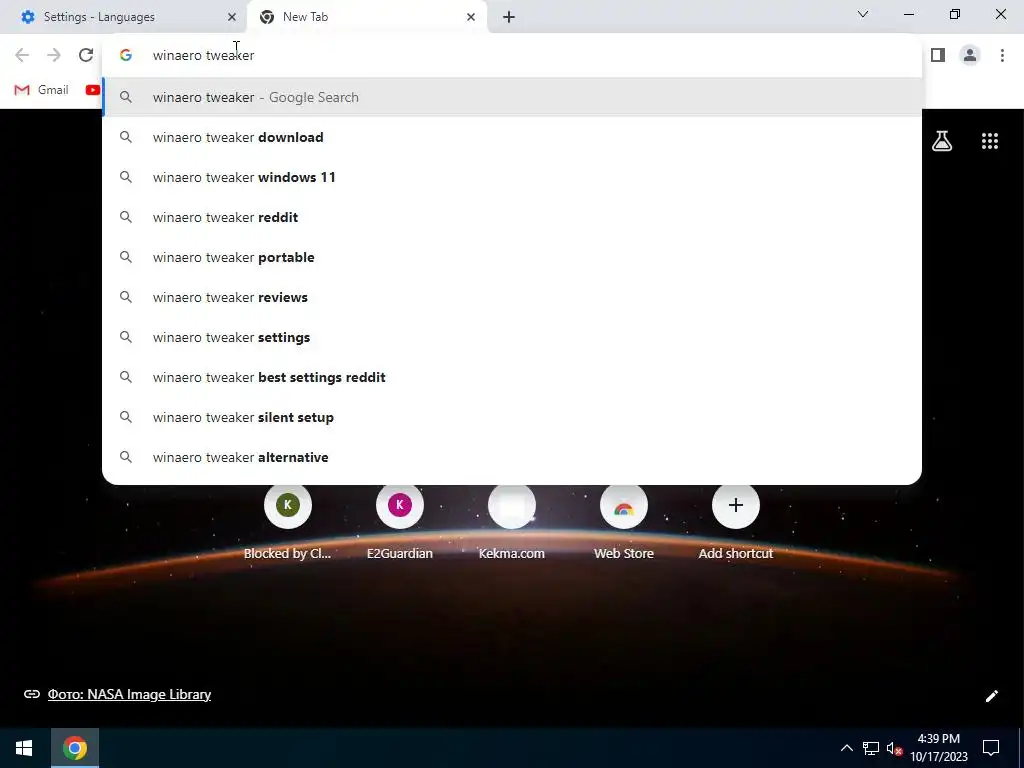
Task: Open Chrome side panel
Action: pyautogui.click(x=938, y=56)
